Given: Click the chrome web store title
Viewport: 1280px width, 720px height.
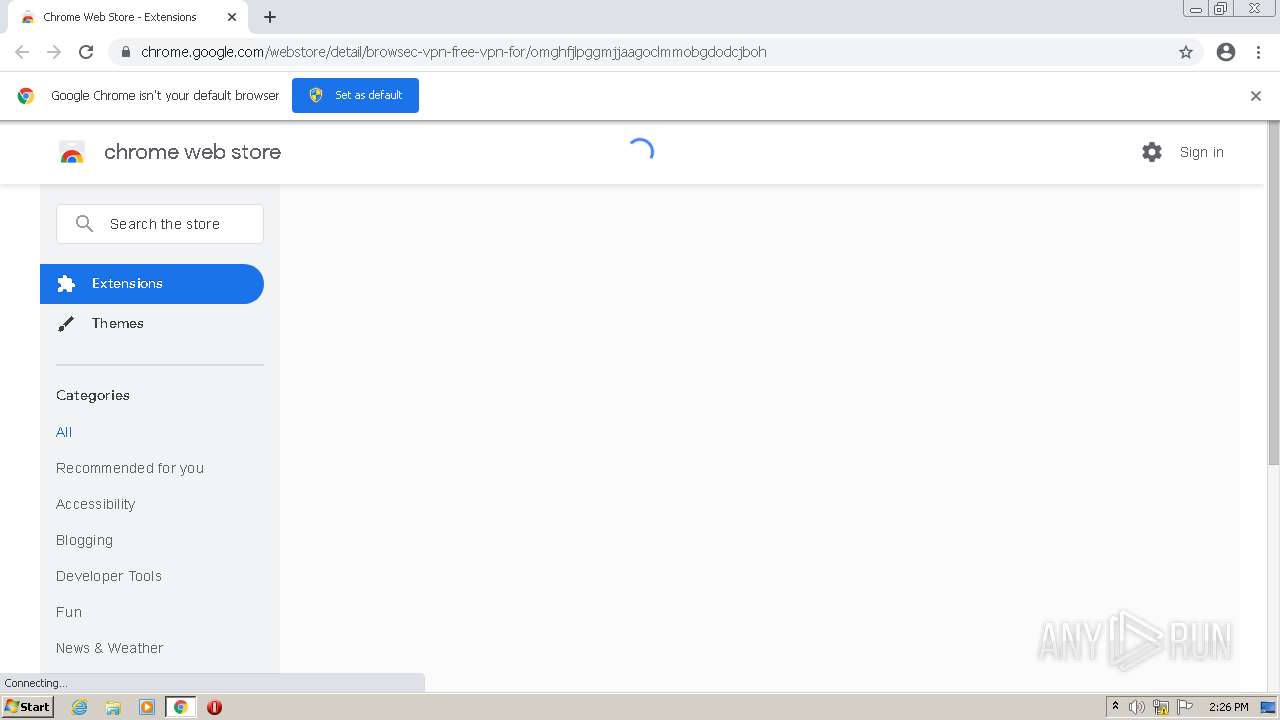Looking at the screenshot, I should click(192, 152).
